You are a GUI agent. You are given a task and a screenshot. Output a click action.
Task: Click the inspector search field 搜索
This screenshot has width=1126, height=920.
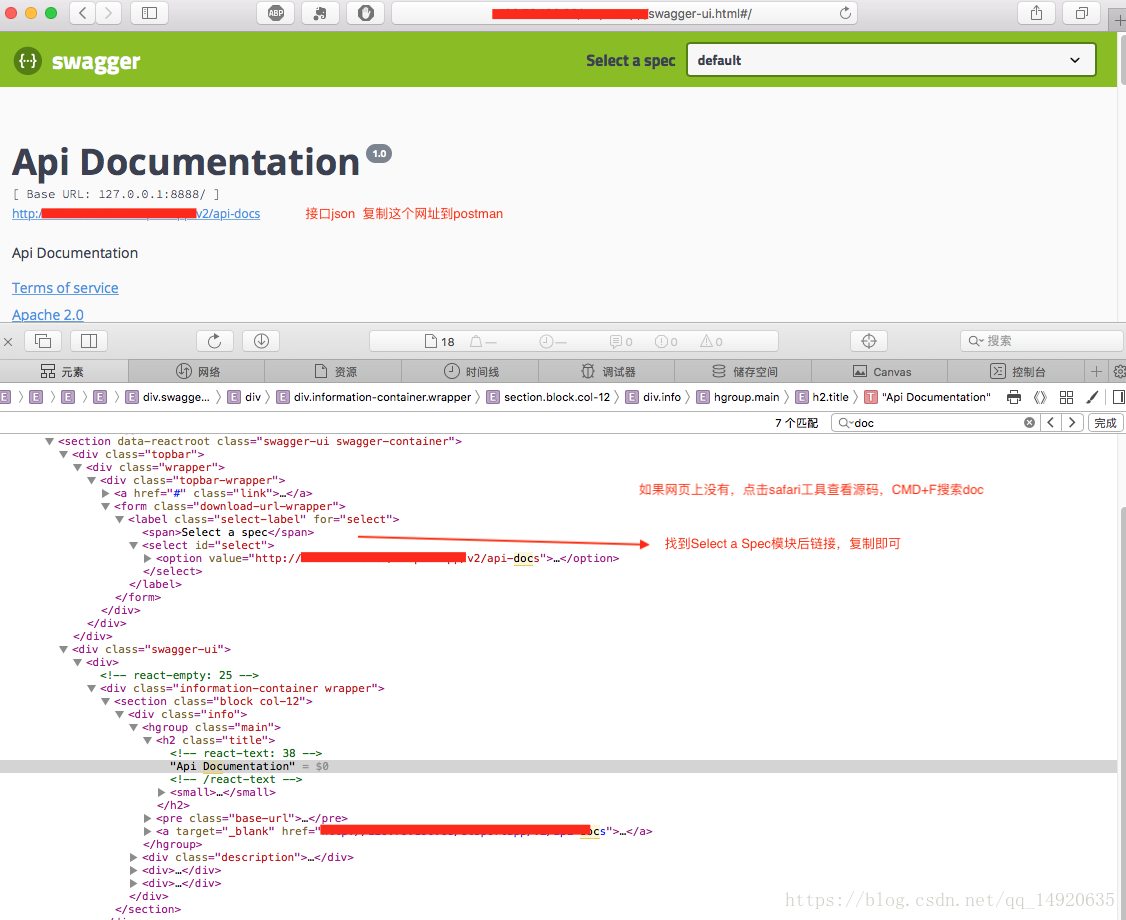pos(1043,341)
